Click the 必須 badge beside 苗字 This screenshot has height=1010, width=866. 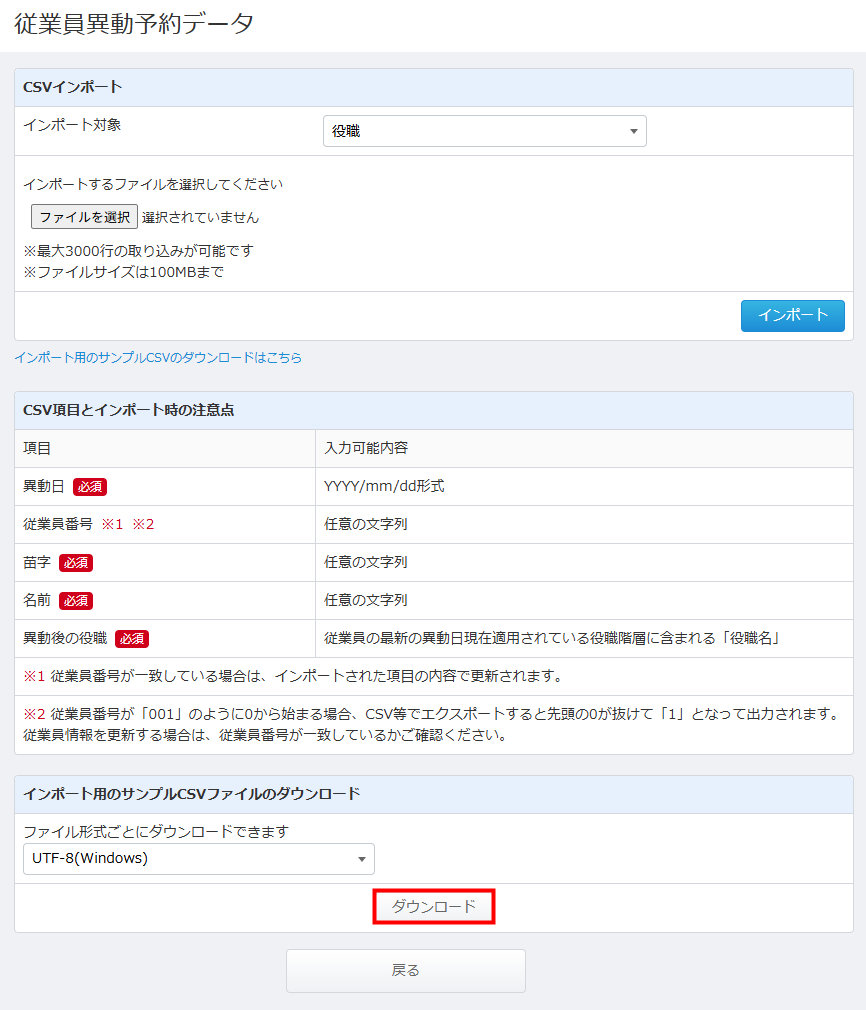point(76,563)
